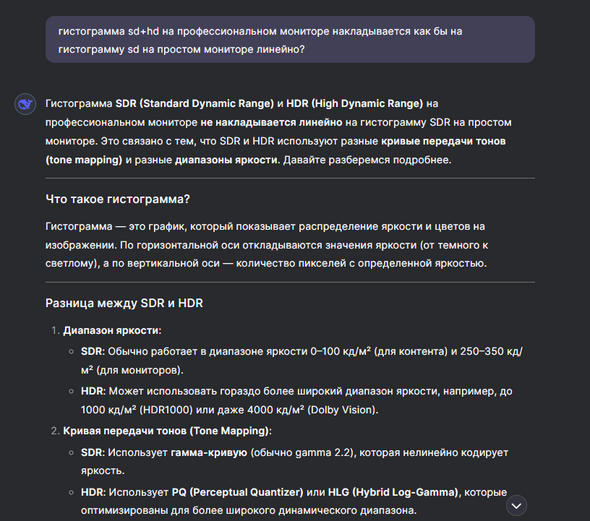
Task: Click bold phrase "диапазоны яркости"
Action: (227, 160)
